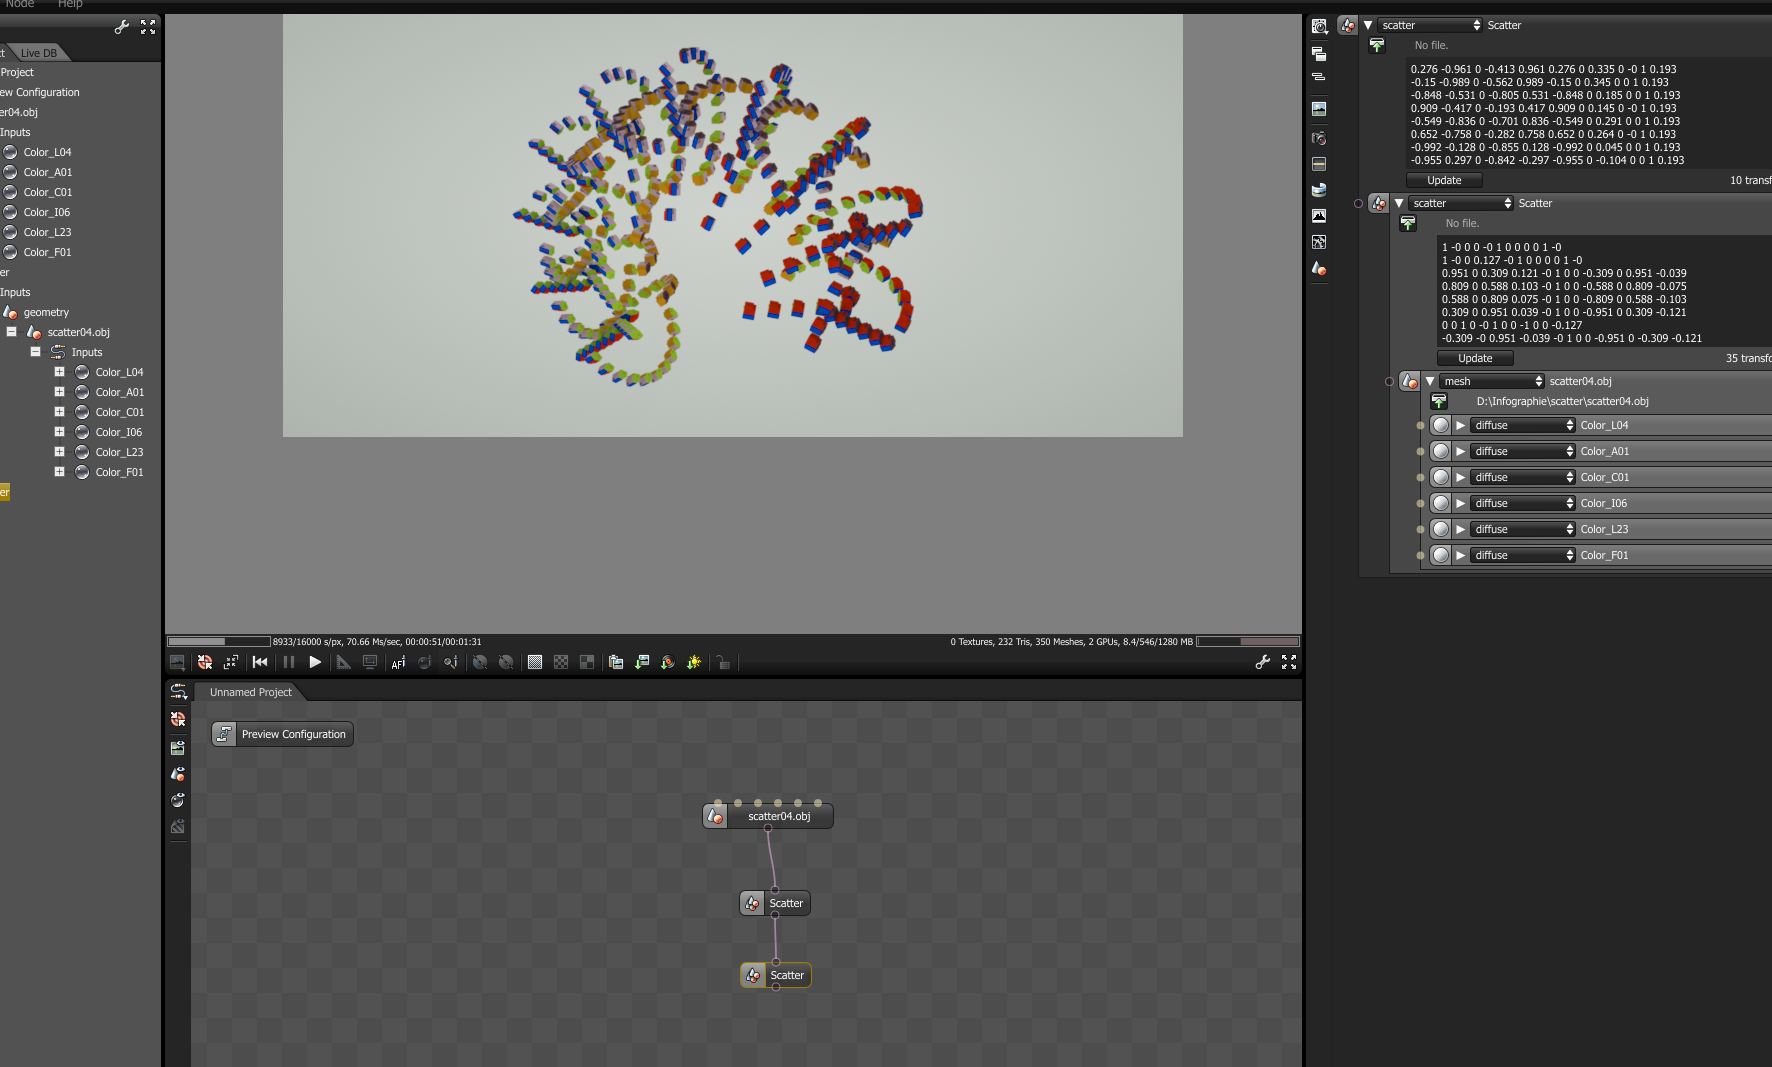Open the copy image to clipboard icon
Screen dimensions: 1772x1067
(616, 662)
